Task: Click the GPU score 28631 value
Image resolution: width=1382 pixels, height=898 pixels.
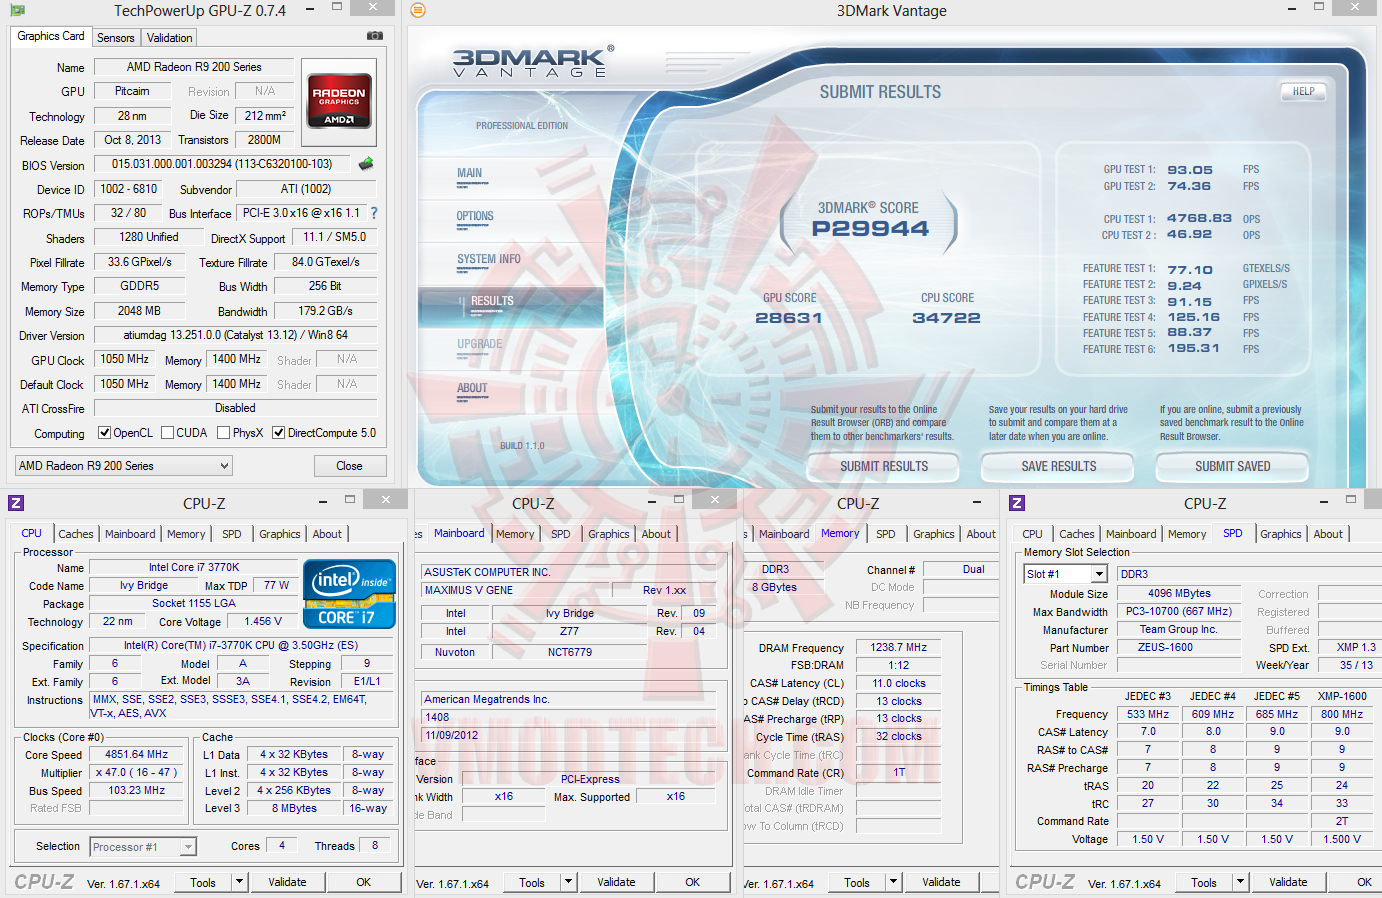Action: (x=788, y=318)
